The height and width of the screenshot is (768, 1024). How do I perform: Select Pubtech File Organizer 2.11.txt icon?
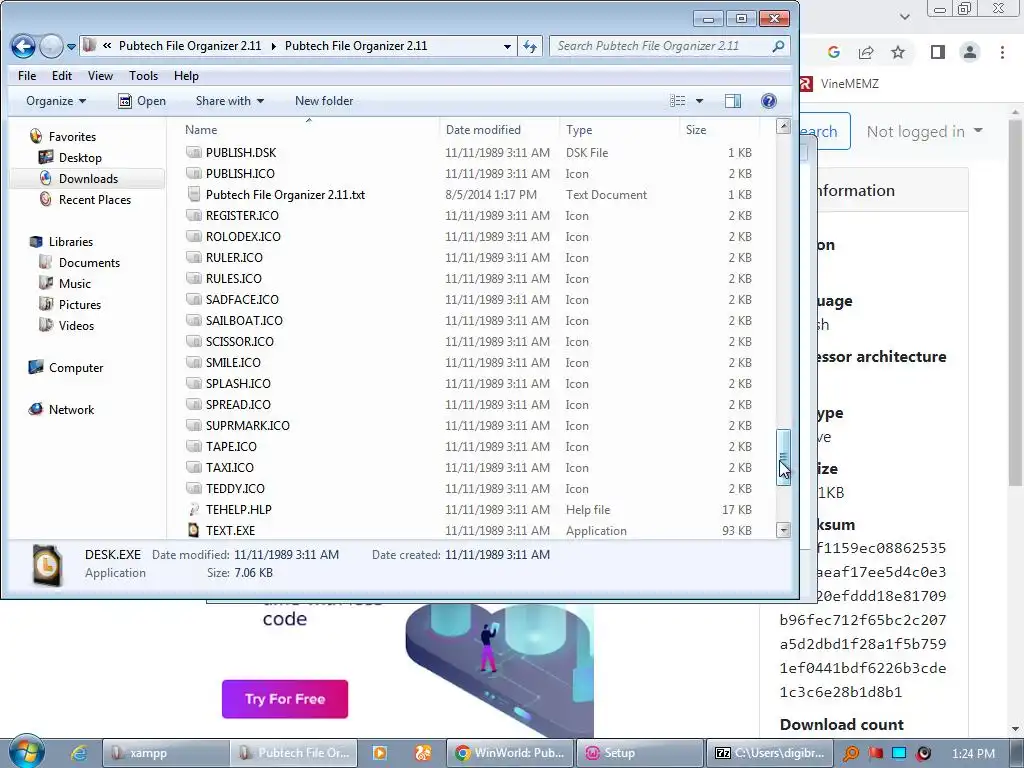(x=193, y=194)
